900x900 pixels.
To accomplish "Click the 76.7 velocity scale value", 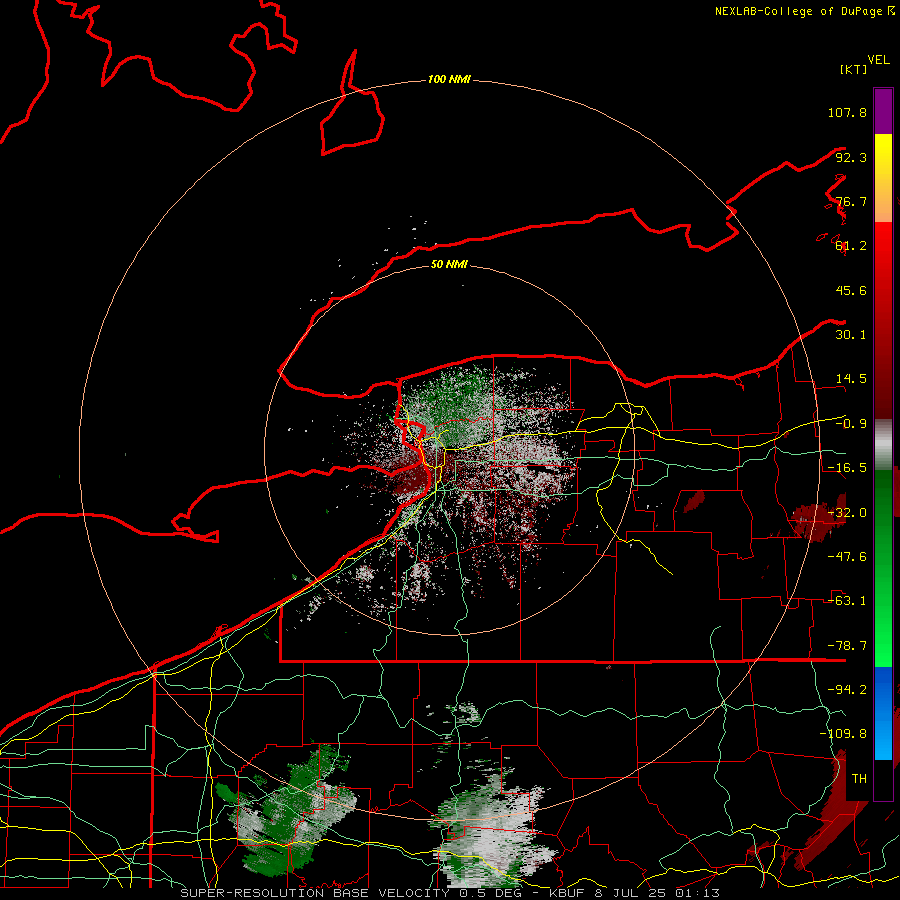I will tap(851, 201).
